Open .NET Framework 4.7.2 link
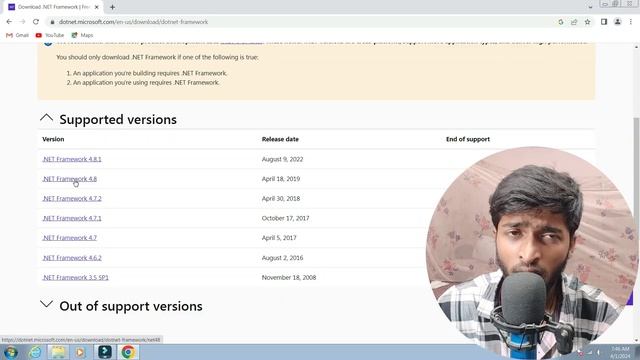 (x=72, y=198)
